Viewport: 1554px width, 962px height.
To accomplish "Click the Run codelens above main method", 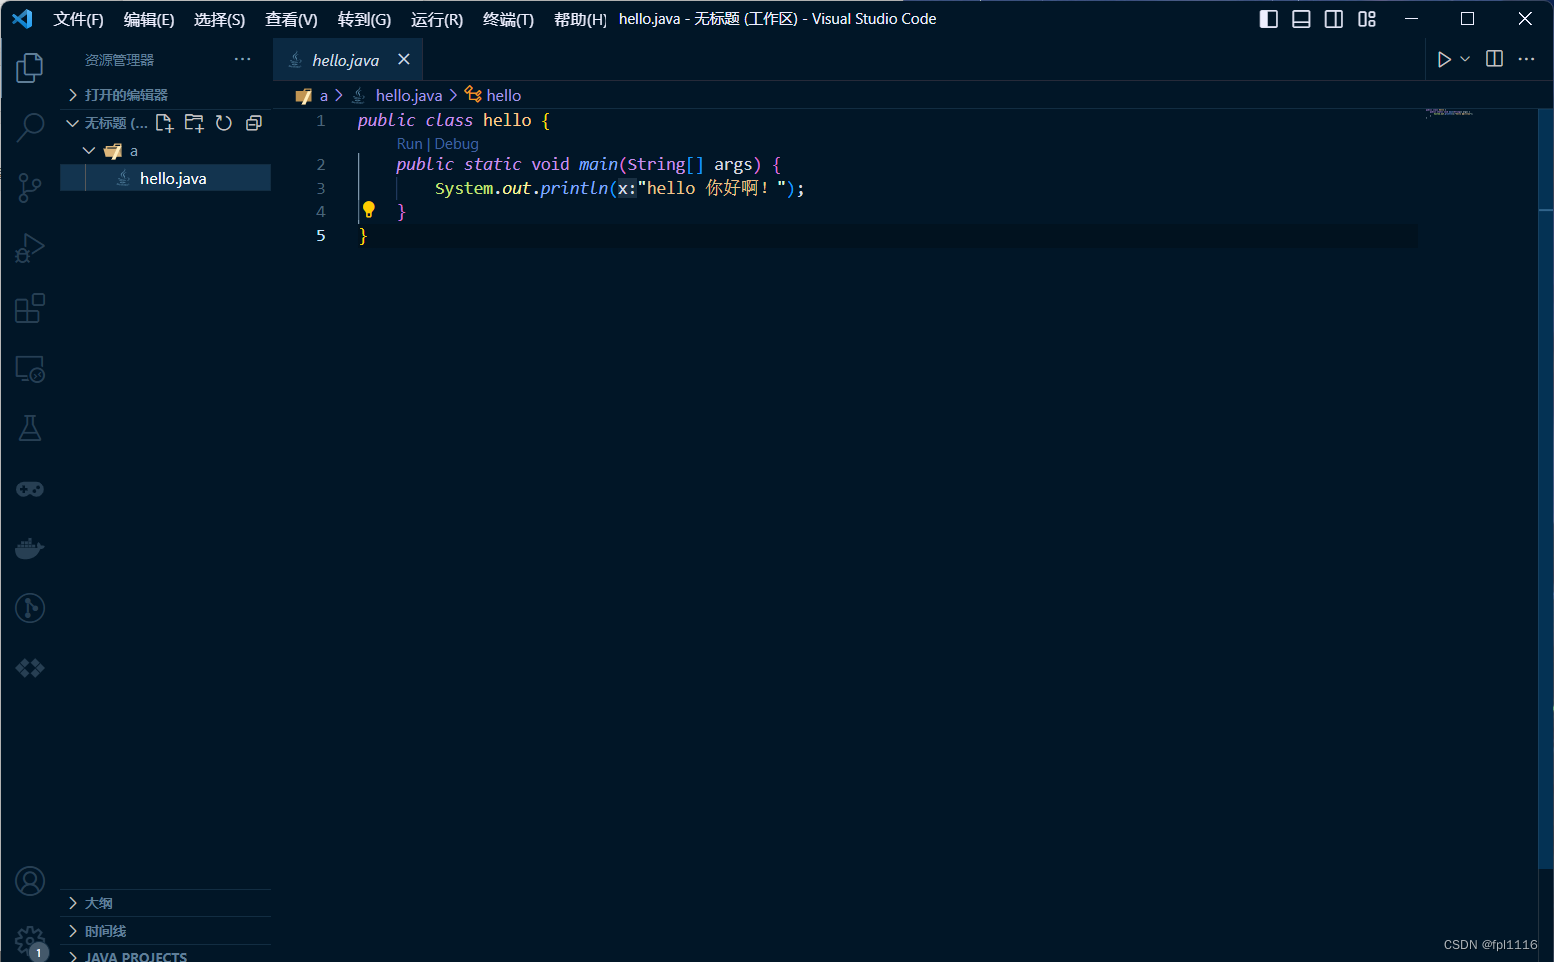I will pos(409,143).
